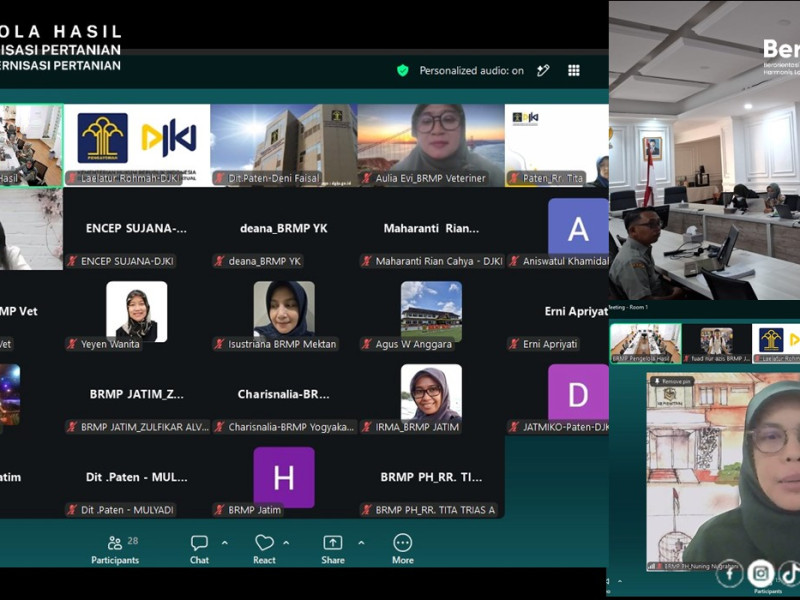800x600 pixels.
Task: Select the fuad nur azis thumbnail in strip
Action: pyautogui.click(x=716, y=343)
